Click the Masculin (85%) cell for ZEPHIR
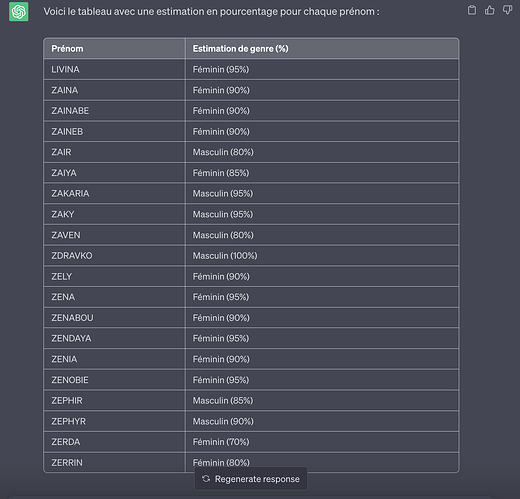This screenshot has height=499, width=520. click(322, 400)
